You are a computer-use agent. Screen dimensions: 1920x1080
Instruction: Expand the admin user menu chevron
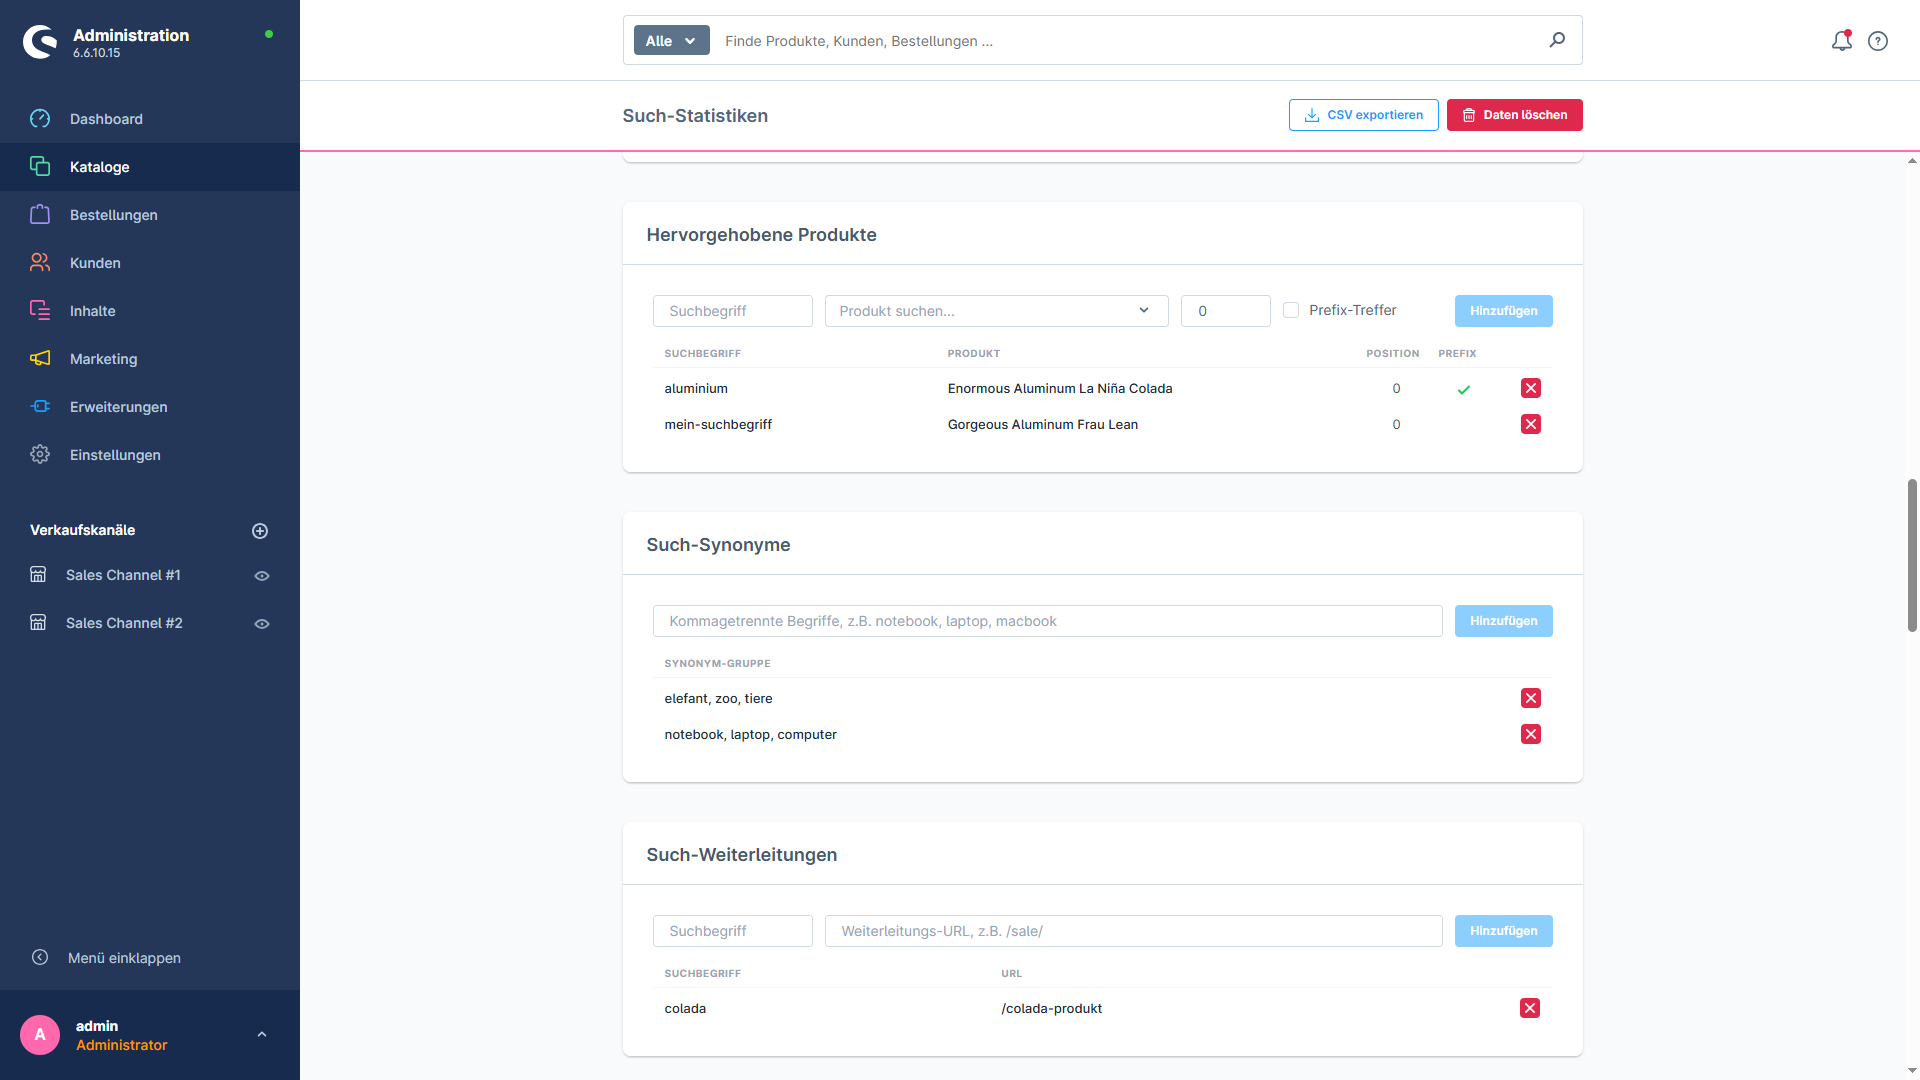[x=262, y=1035]
